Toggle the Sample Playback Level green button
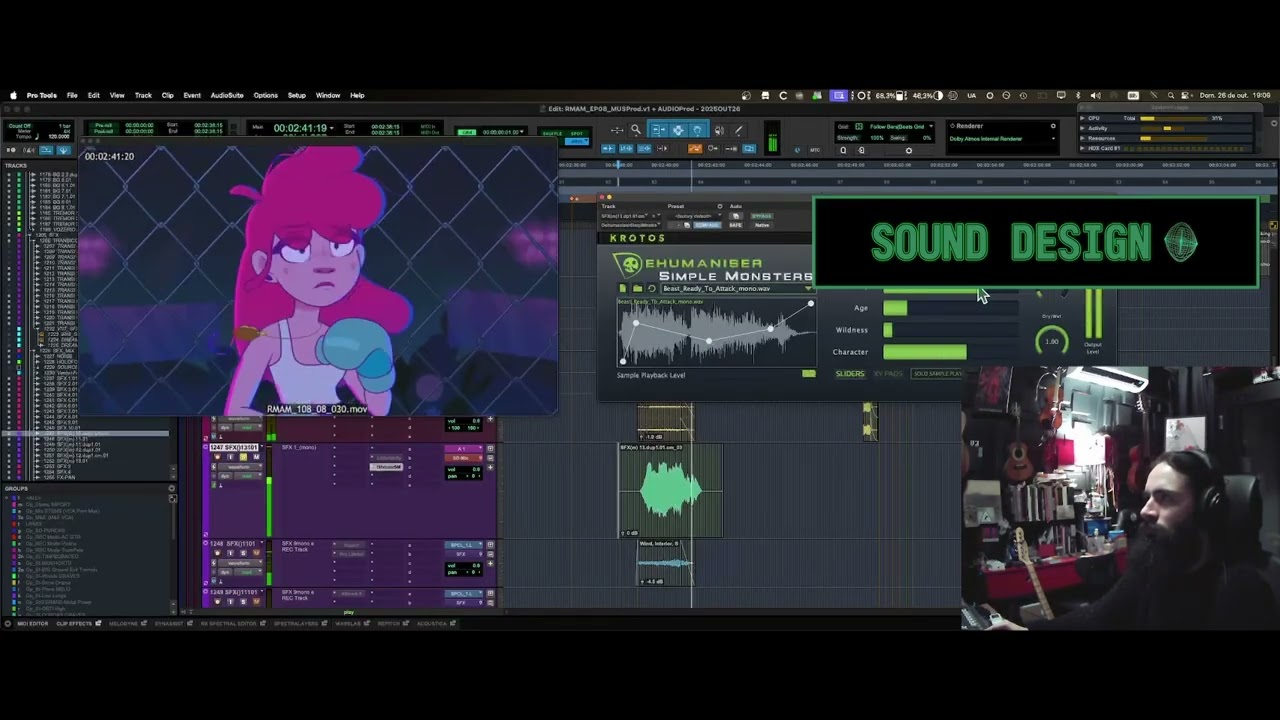The image size is (1280, 720). [808, 374]
